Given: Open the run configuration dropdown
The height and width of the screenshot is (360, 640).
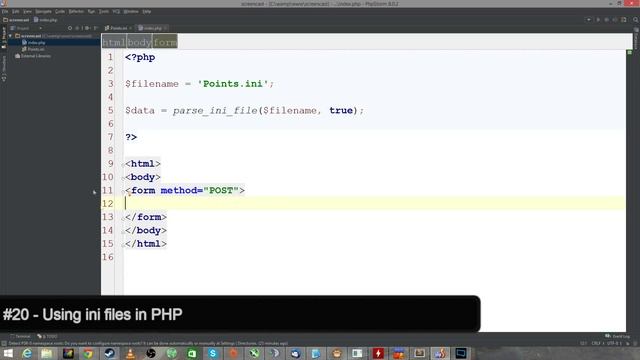Looking at the screenshot, I should 589,20.
